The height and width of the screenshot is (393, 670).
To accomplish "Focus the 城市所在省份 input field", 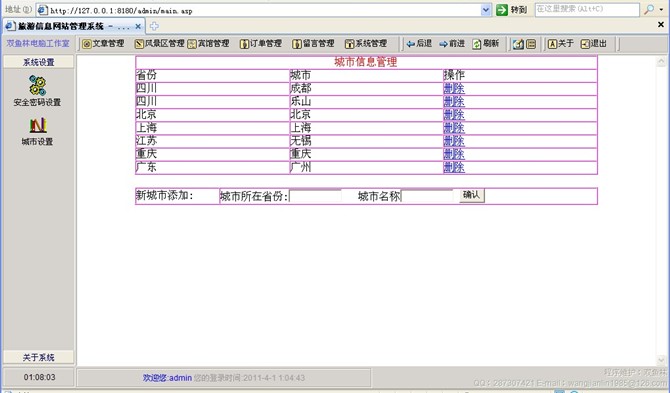I will pos(315,196).
